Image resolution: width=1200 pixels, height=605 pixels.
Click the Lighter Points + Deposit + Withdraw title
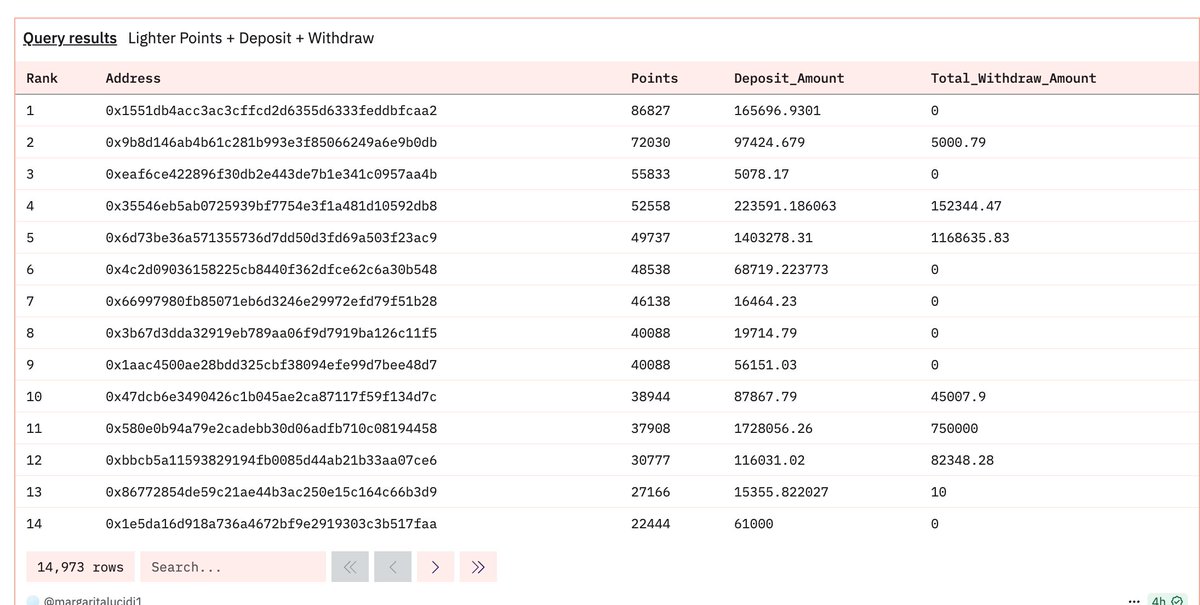click(251, 38)
